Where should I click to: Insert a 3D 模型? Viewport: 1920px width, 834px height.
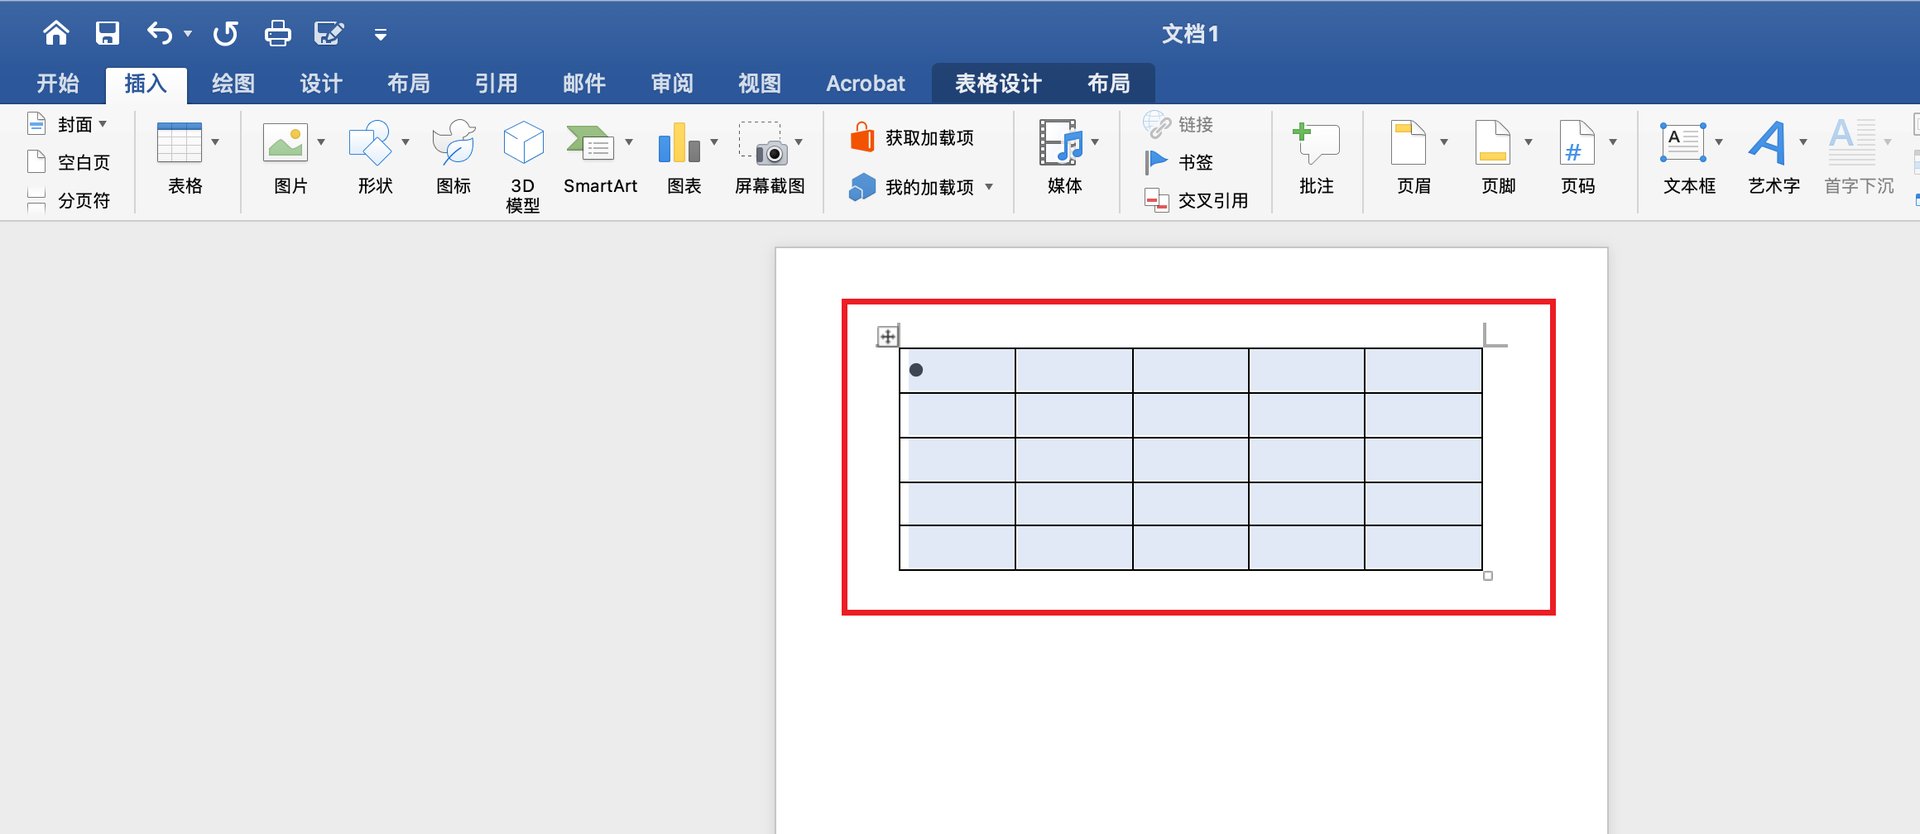pyautogui.click(x=523, y=165)
